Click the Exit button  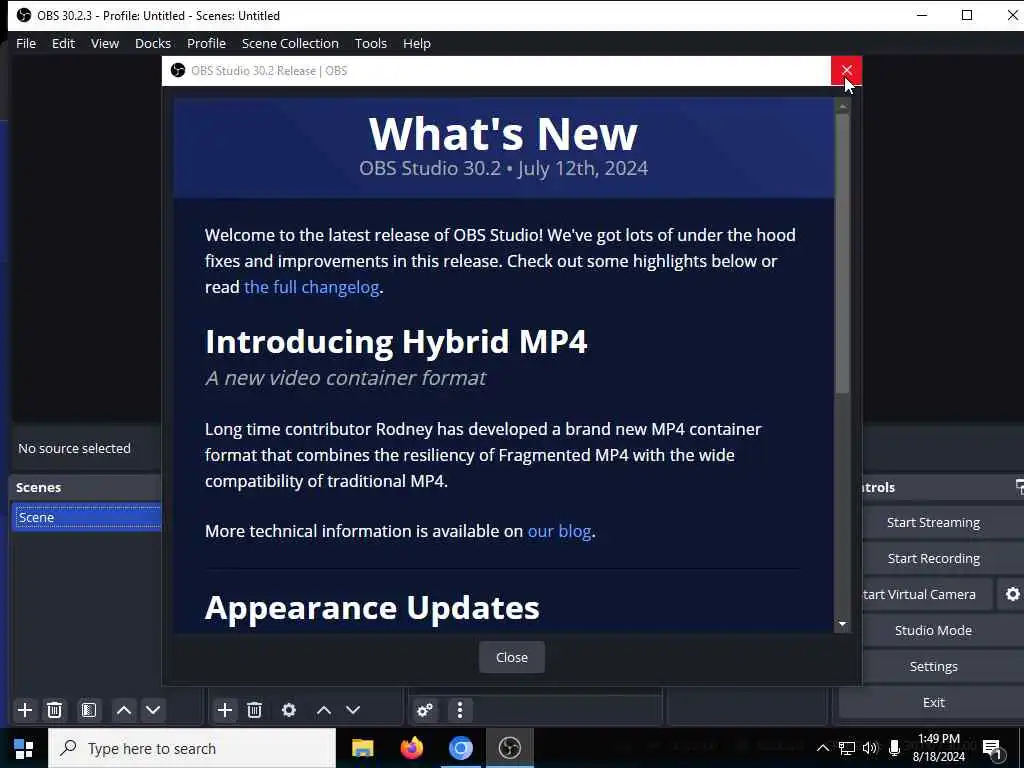[x=933, y=702]
